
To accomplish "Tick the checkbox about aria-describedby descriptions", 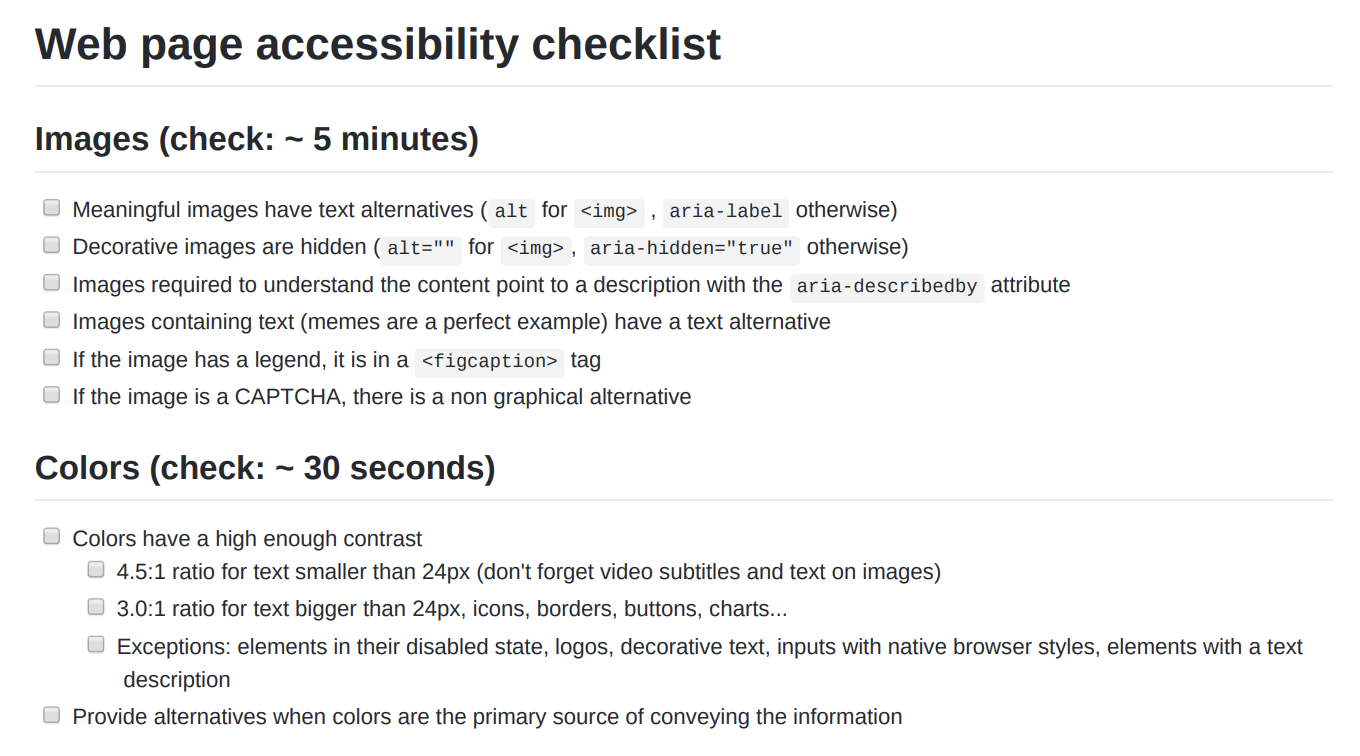I will 51,282.
